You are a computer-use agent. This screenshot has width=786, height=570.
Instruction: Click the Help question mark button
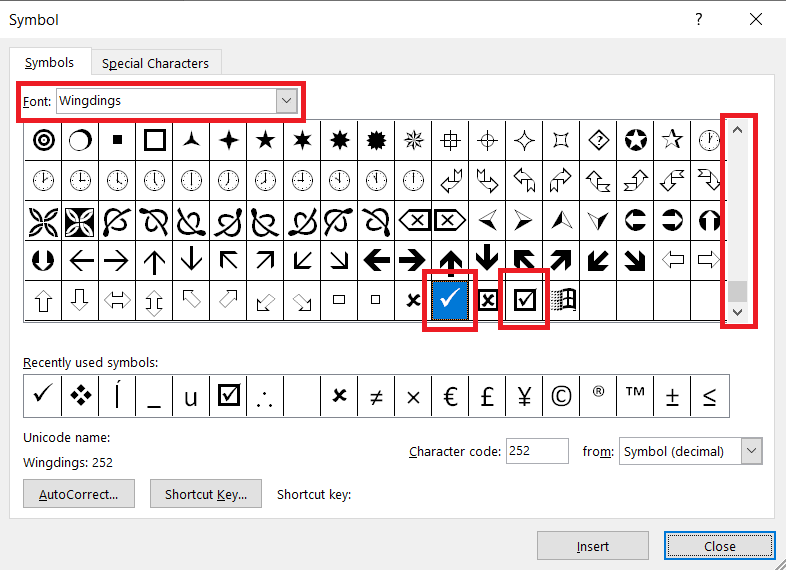point(699,20)
